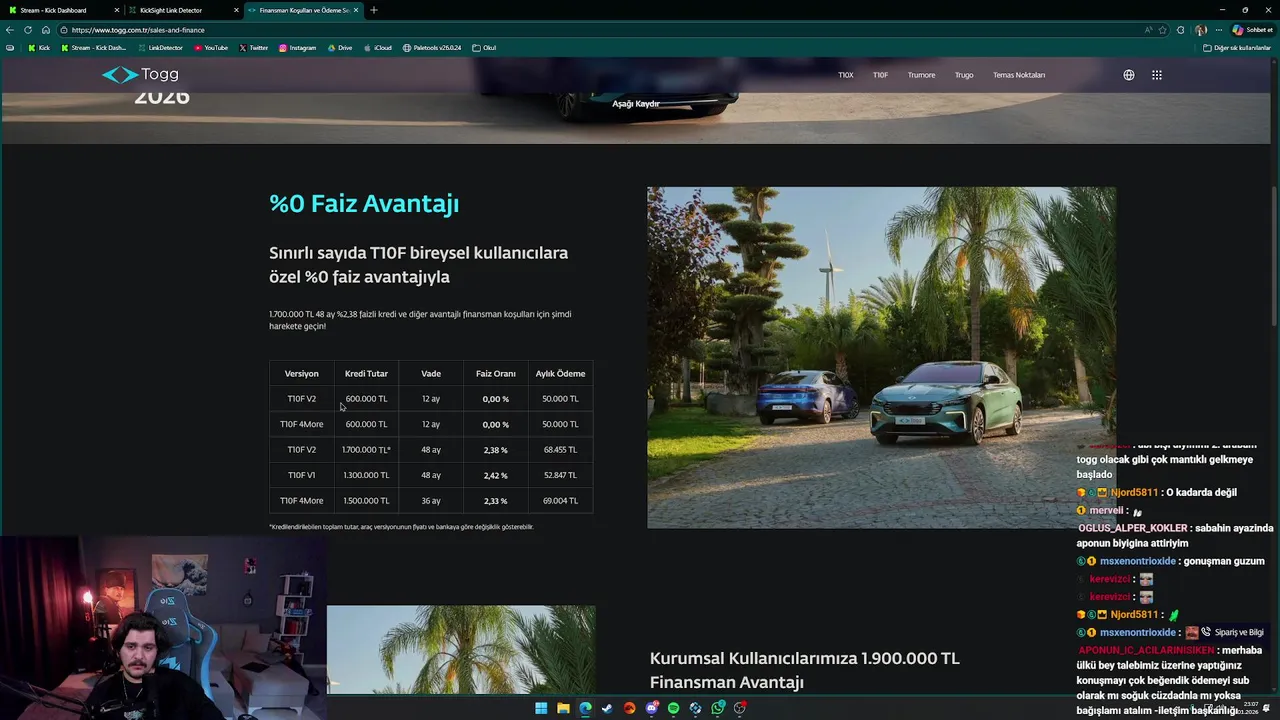The height and width of the screenshot is (720, 1280).
Task: Click the 69.004 TL monthly payment cell
Action: (x=560, y=501)
